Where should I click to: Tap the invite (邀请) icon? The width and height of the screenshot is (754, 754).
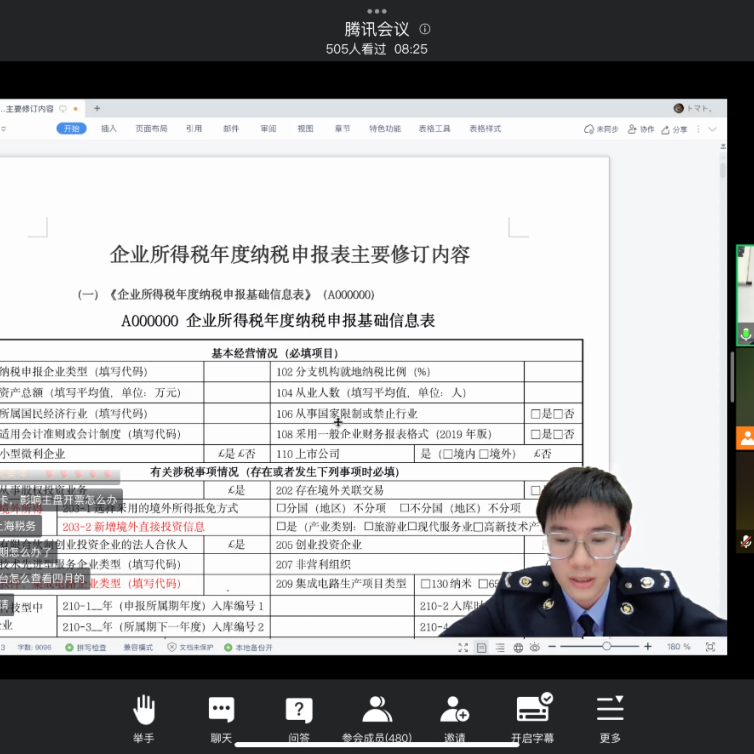454,709
